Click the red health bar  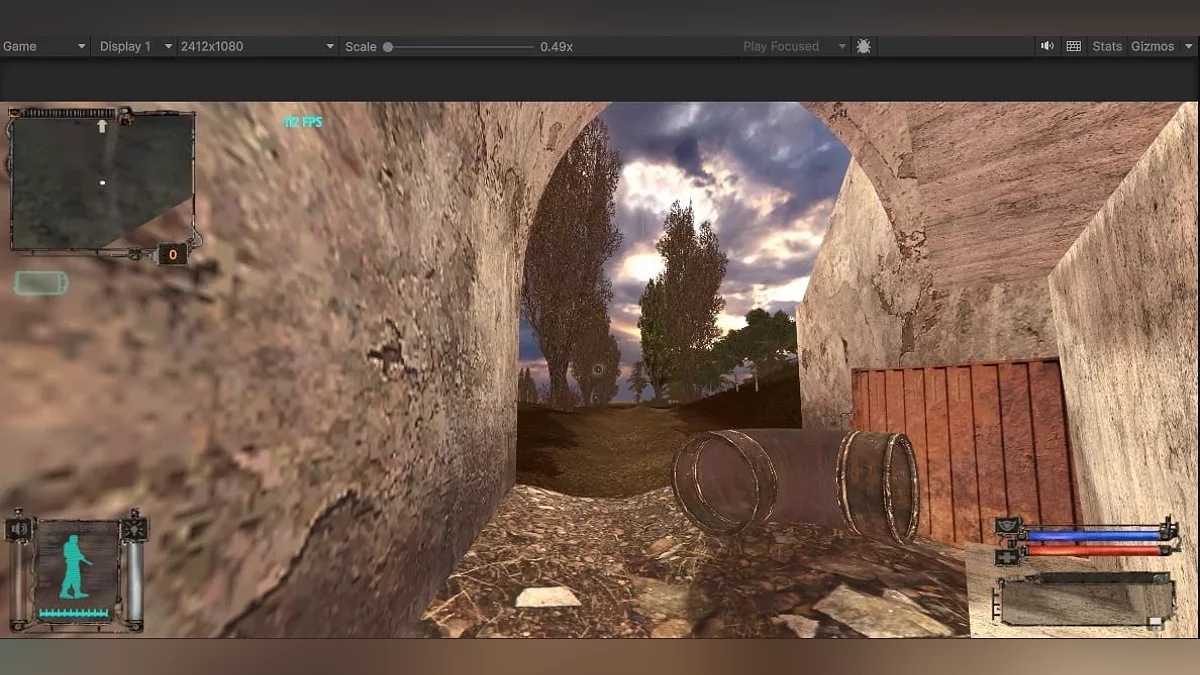pyautogui.click(x=1092, y=550)
